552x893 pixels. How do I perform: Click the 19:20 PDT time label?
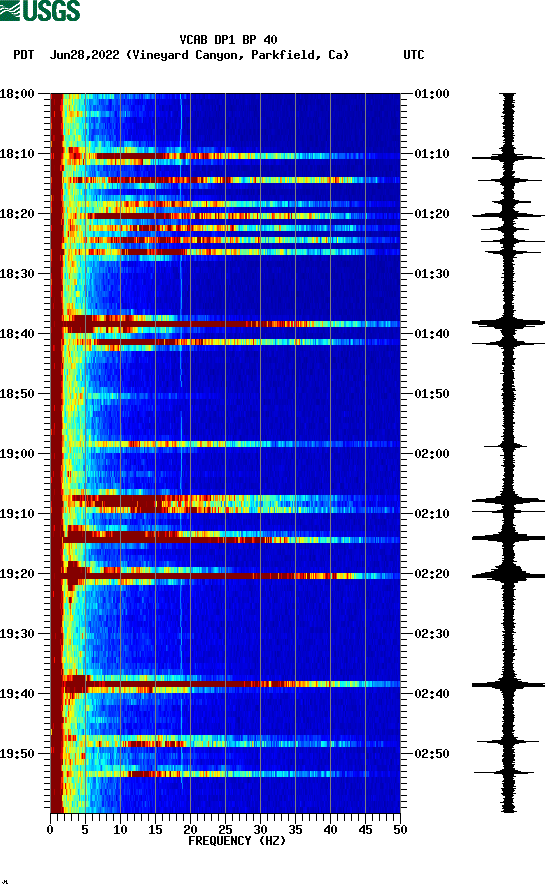click(x=17, y=574)
